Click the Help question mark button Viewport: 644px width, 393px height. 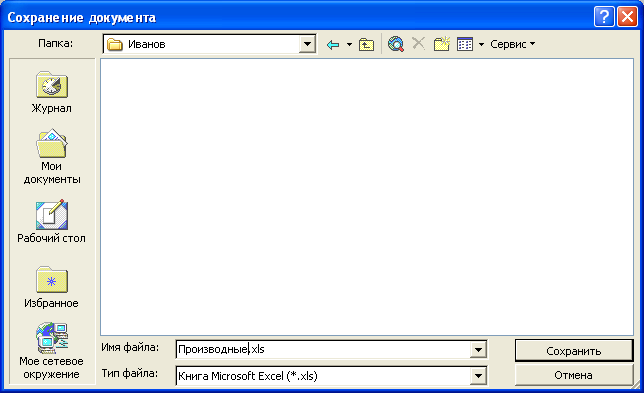604,17
